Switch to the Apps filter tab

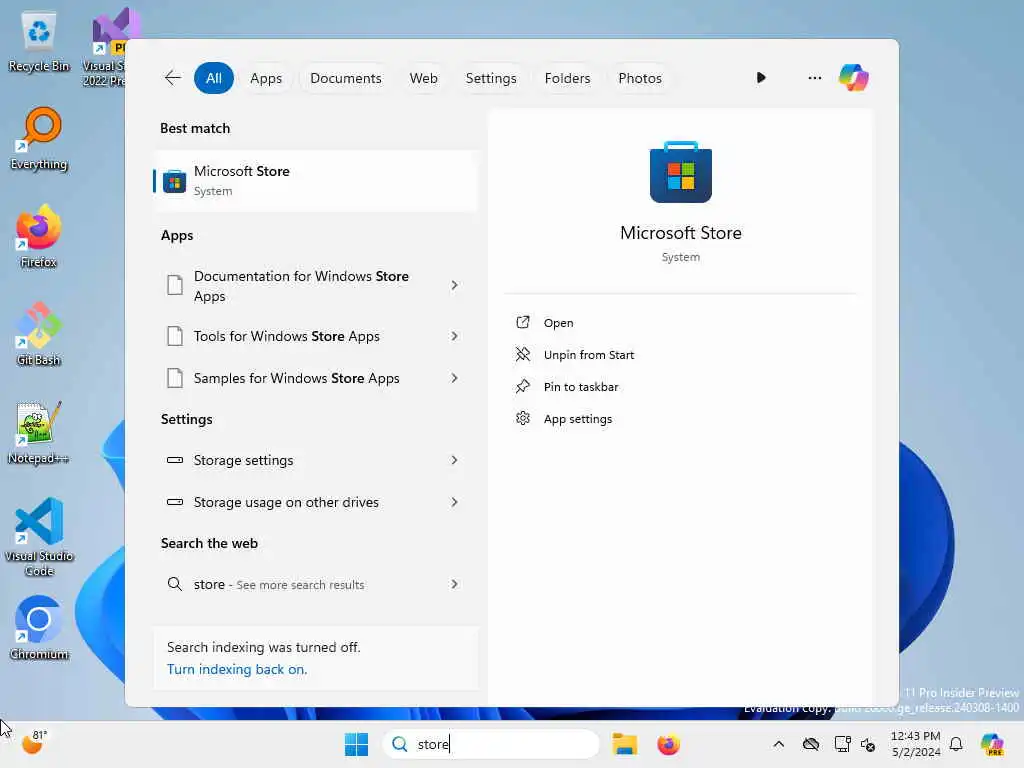266,78
